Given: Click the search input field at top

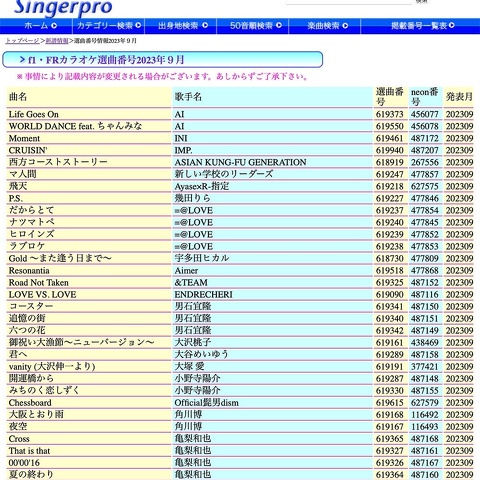Looking at the screenshot, I should click(x=349, y=2).
